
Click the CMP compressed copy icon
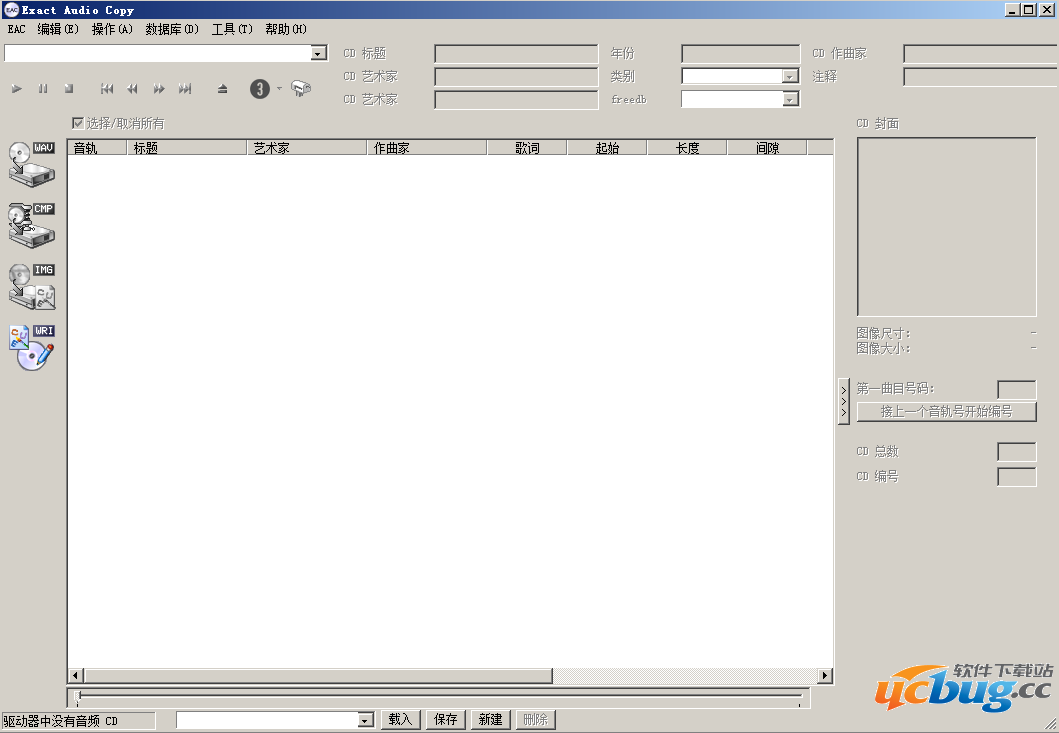coord(31,224)
